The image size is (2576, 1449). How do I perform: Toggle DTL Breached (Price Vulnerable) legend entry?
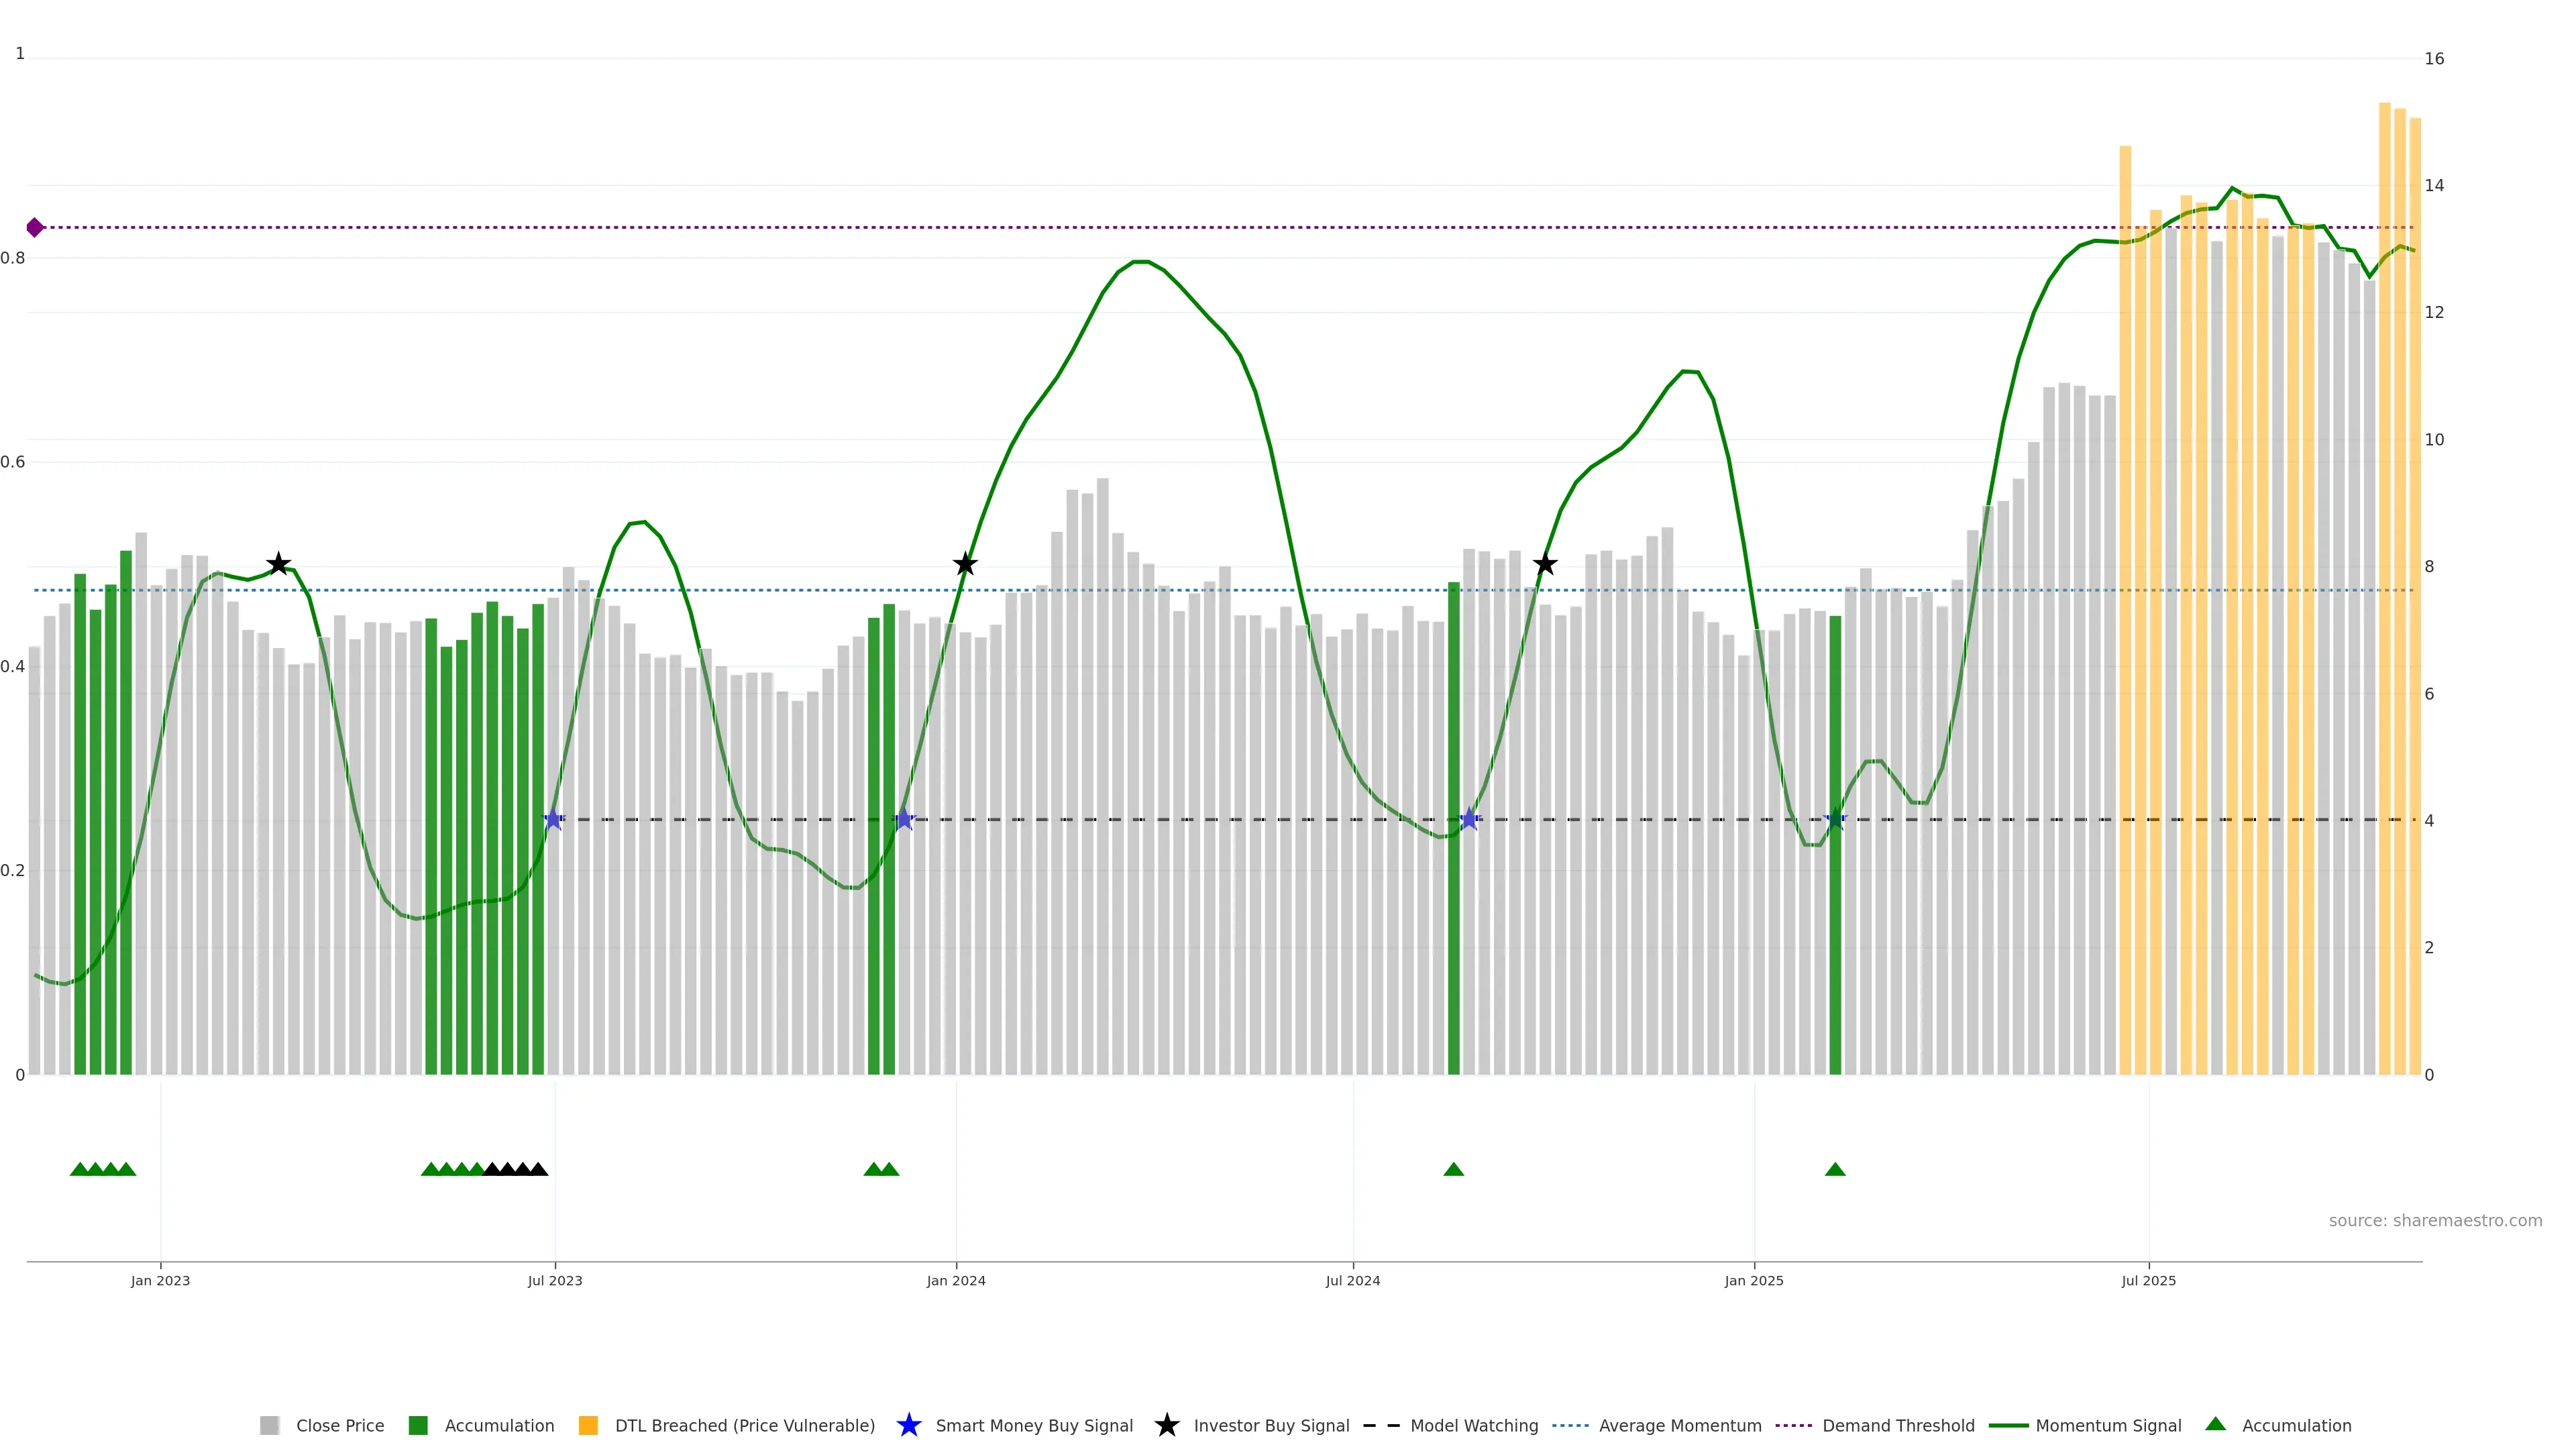tap(744, 1426)
